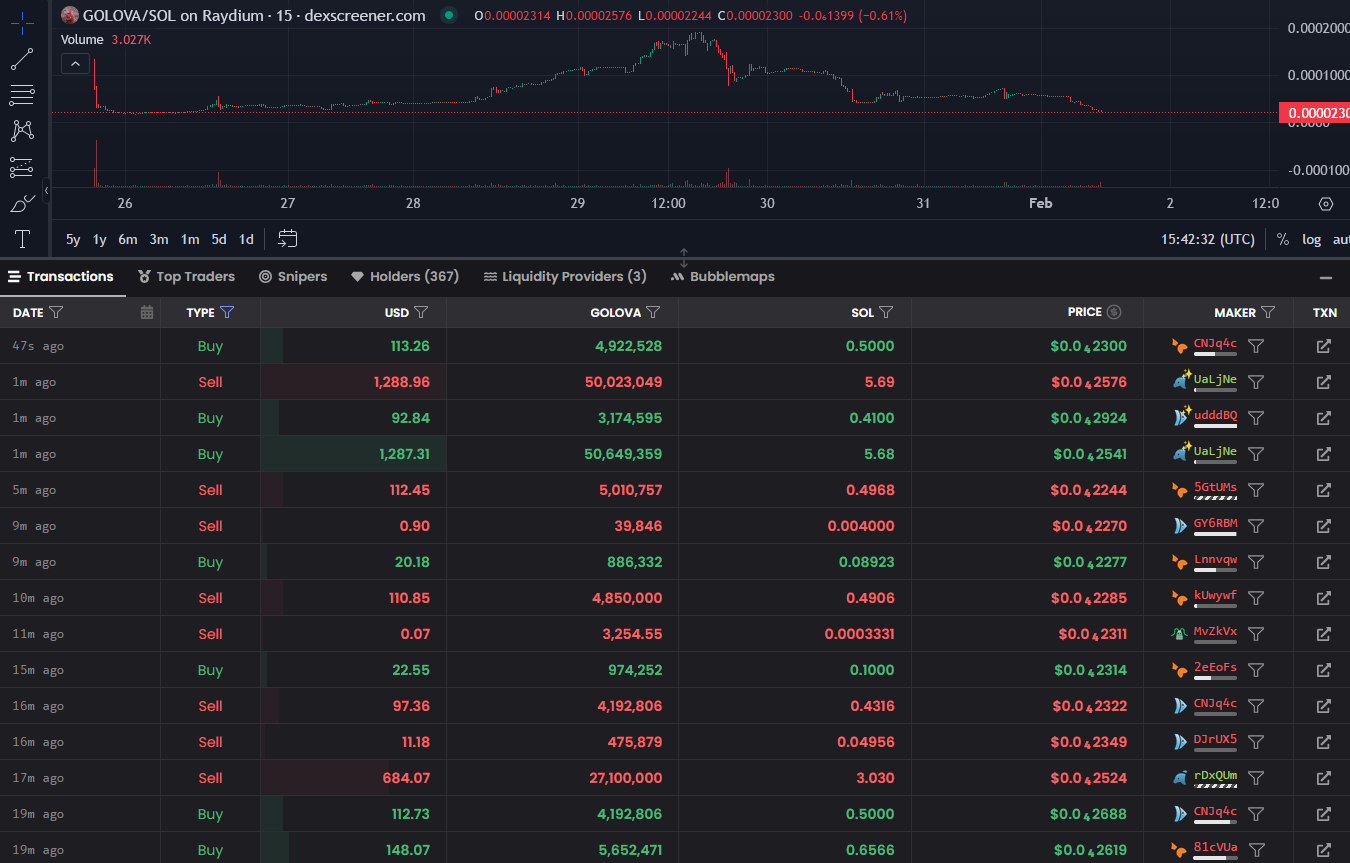Toggle the log scale on chart
The image size is (1350, 863).
pos(1311,239)
